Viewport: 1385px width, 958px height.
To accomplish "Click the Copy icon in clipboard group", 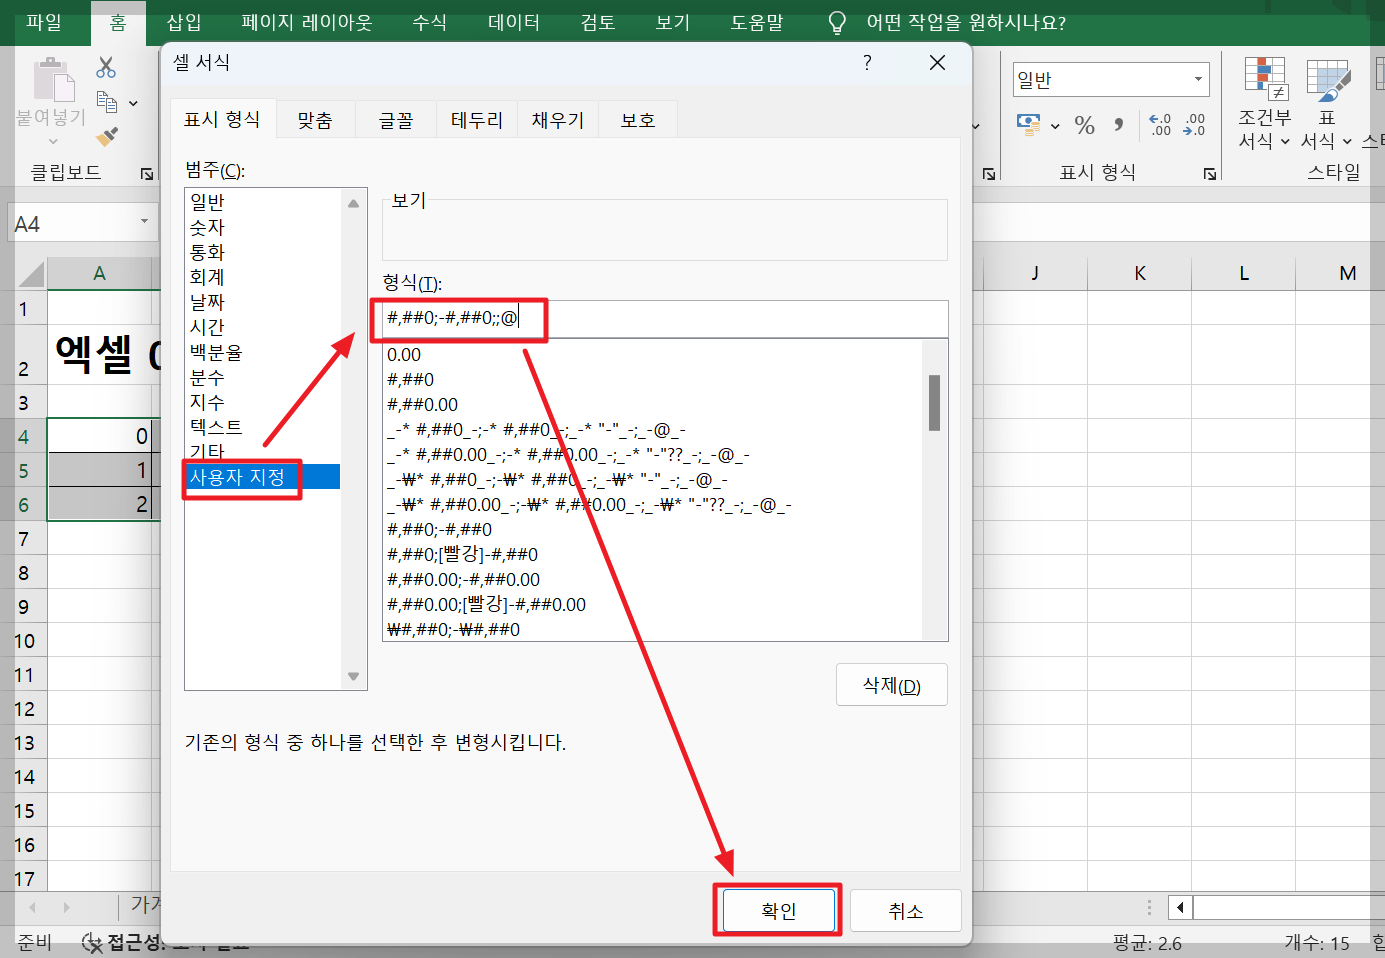I will pyautogui.click(x=106, y=102).
